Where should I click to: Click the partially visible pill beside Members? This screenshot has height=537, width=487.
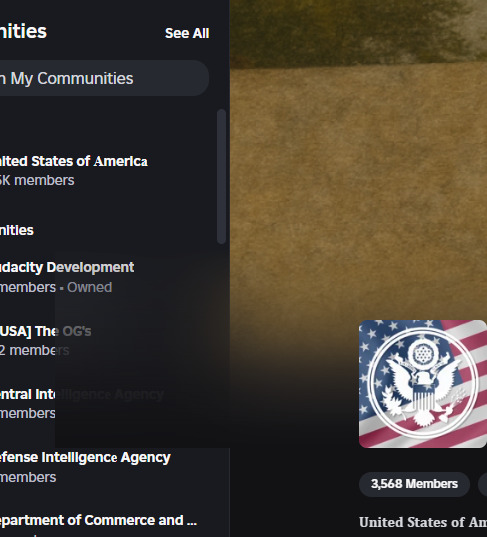point(483,484)
